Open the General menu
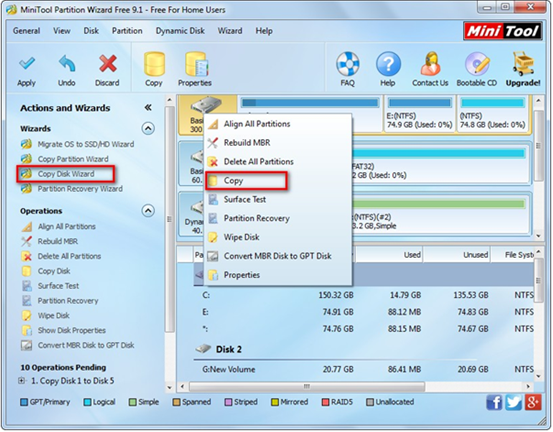Screen dimensions: 553x432 pos(26,31)
